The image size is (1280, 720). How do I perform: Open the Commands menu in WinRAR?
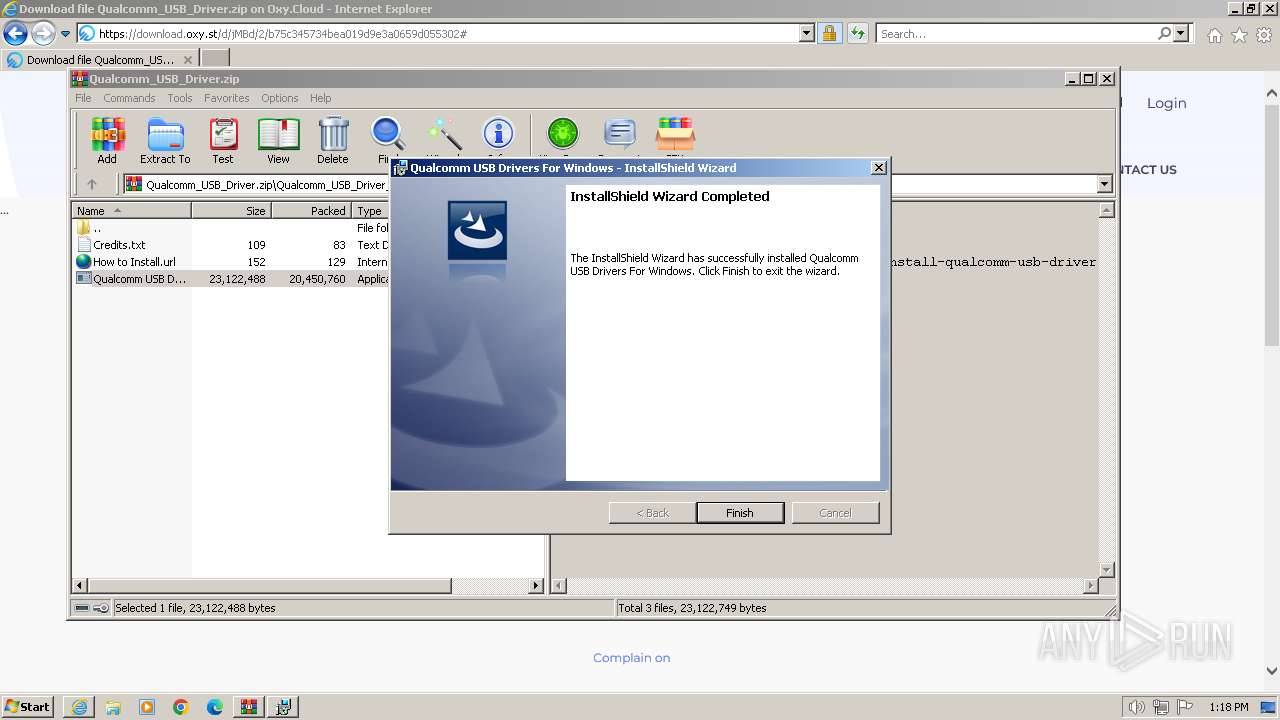129,98
